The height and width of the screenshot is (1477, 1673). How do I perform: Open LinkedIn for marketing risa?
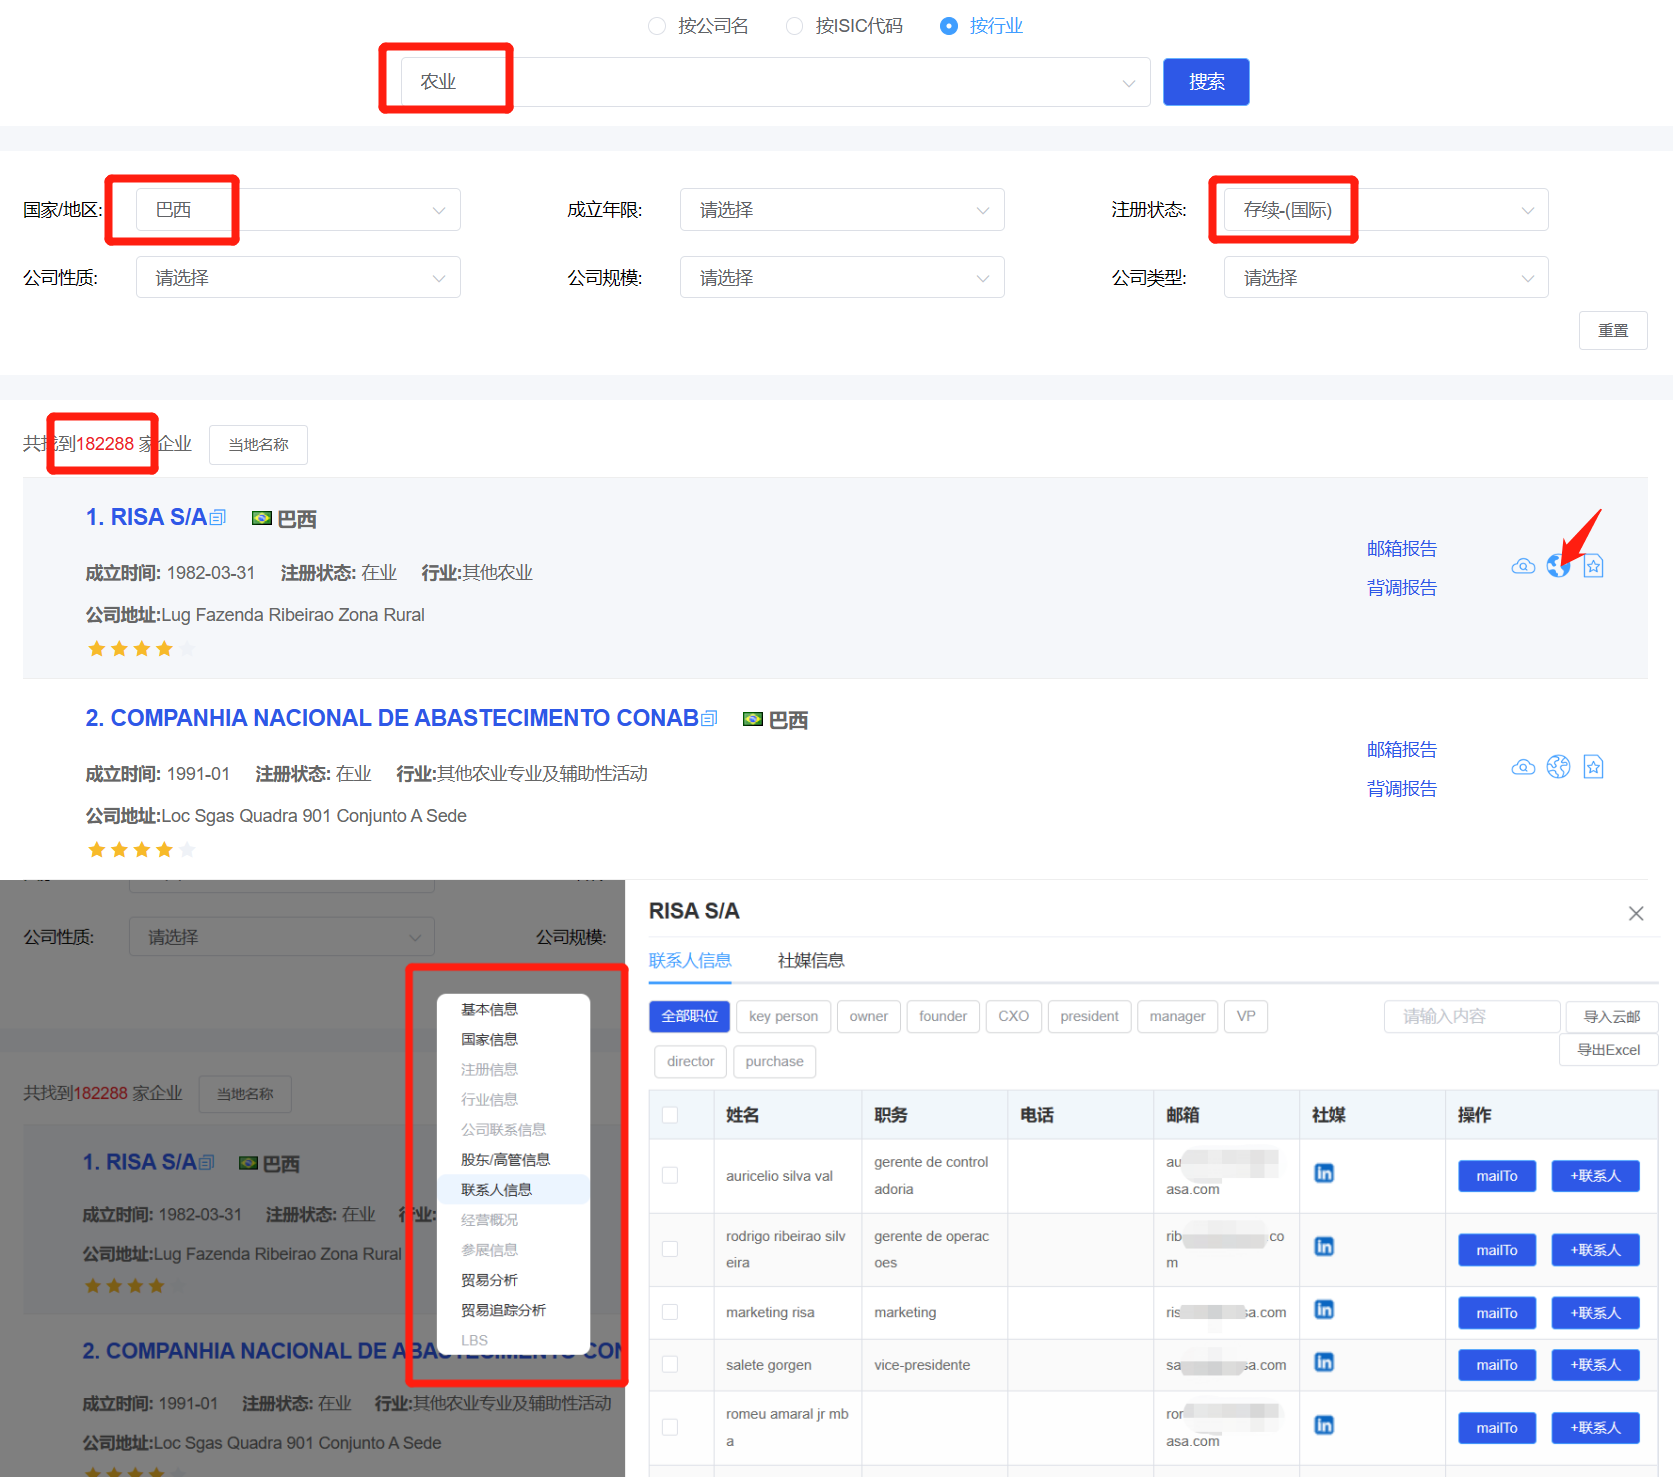1324,1309
